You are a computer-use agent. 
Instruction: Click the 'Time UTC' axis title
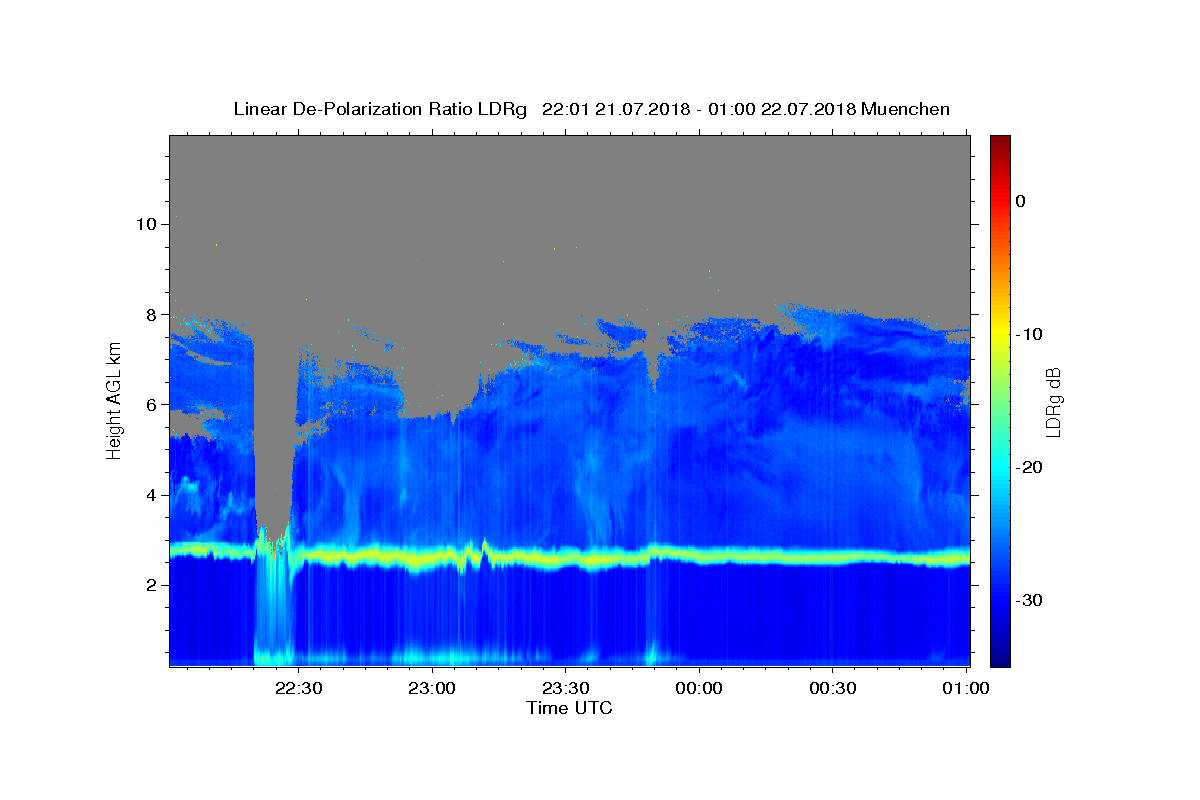[x=569, y=708]
